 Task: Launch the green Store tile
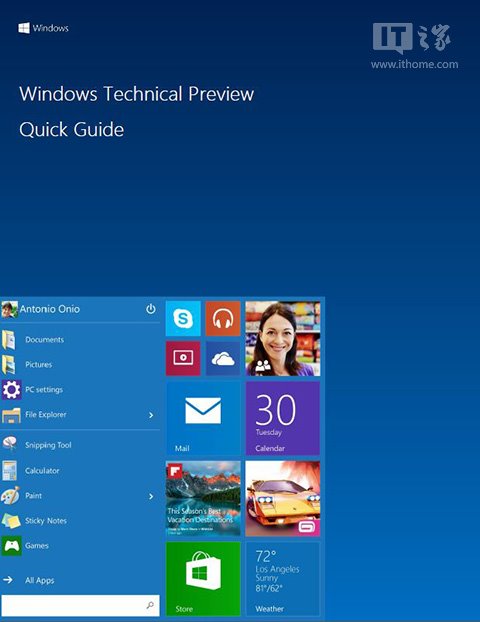pyautogui.click(x=203, y=579)
